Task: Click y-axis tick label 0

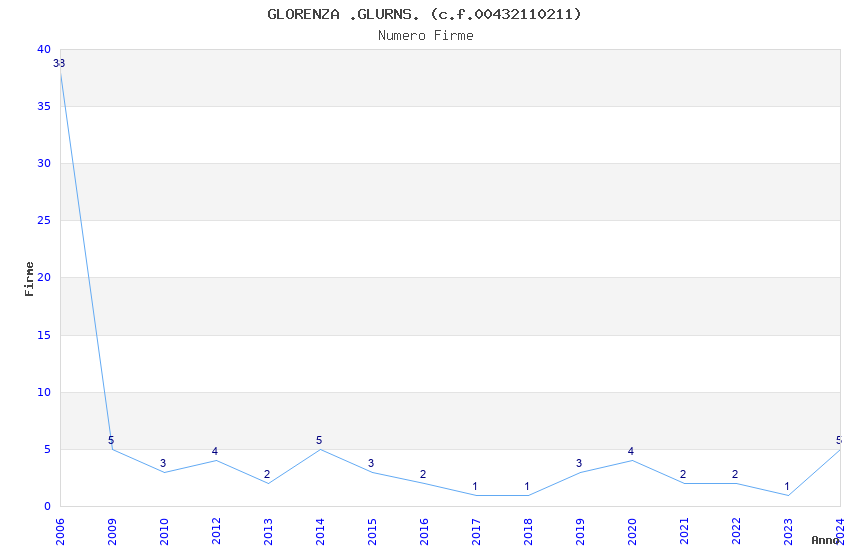Action: click(48, 506)
